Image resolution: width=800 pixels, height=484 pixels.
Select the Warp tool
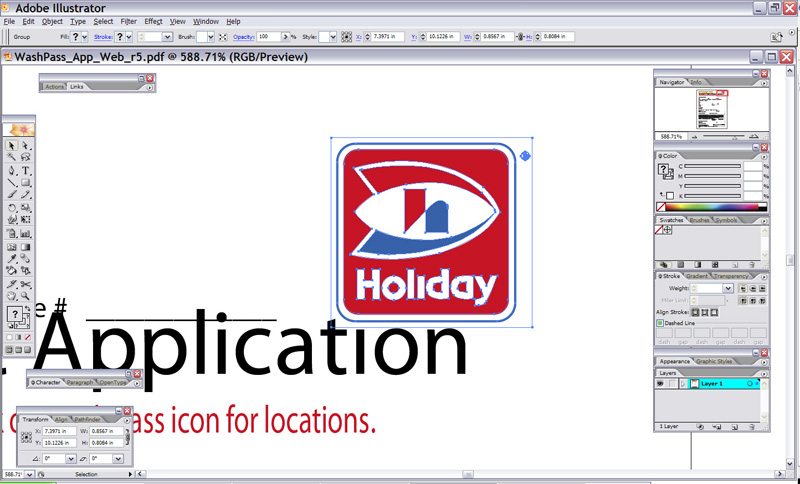click(11, 219)
